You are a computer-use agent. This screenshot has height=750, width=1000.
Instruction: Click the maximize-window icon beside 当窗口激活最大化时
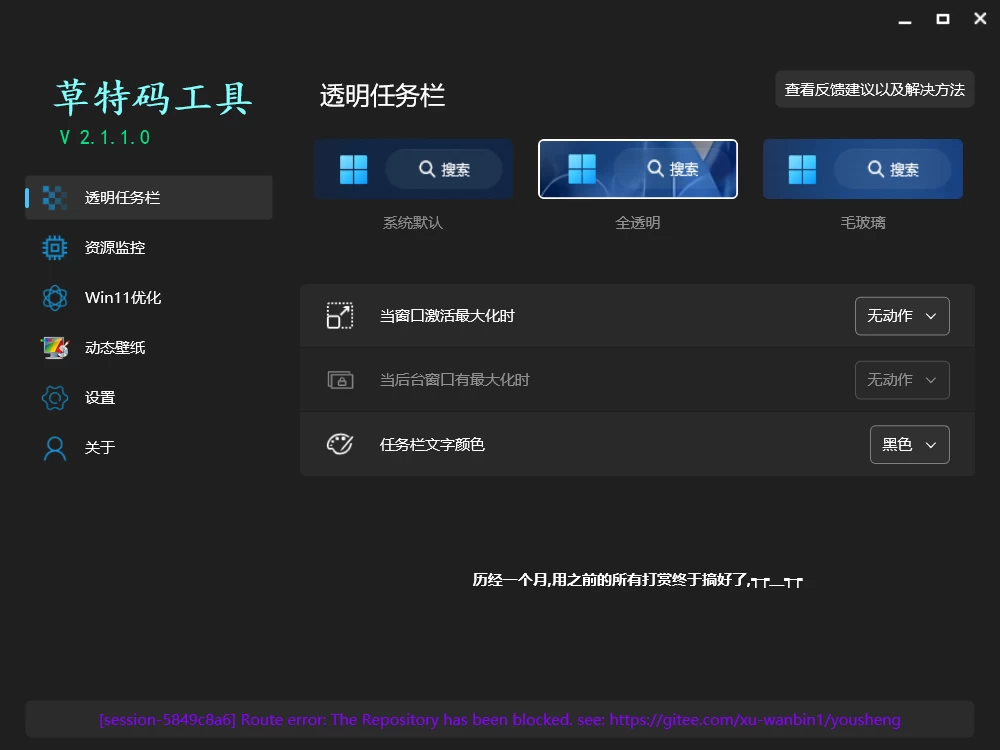coord(340,315)
